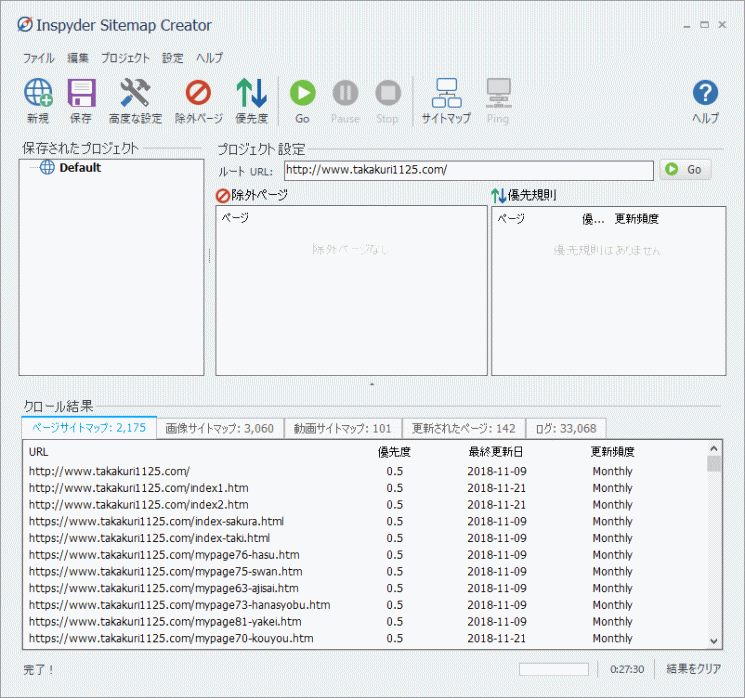
Task: Click Monthly in mypage75-swan.htm row
Action: click(x=612, y=571)
